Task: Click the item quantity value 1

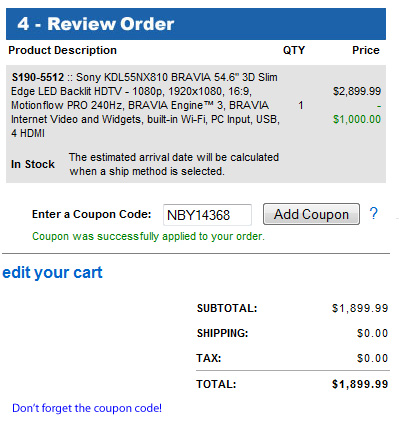Action: click(x=300, y=105)
